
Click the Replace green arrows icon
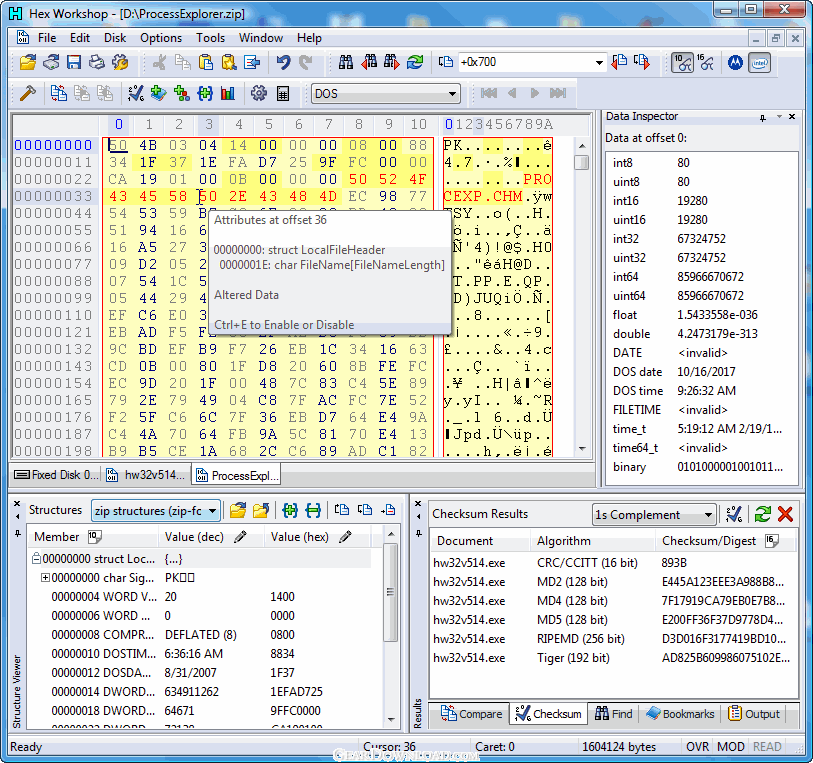point(415,63)
